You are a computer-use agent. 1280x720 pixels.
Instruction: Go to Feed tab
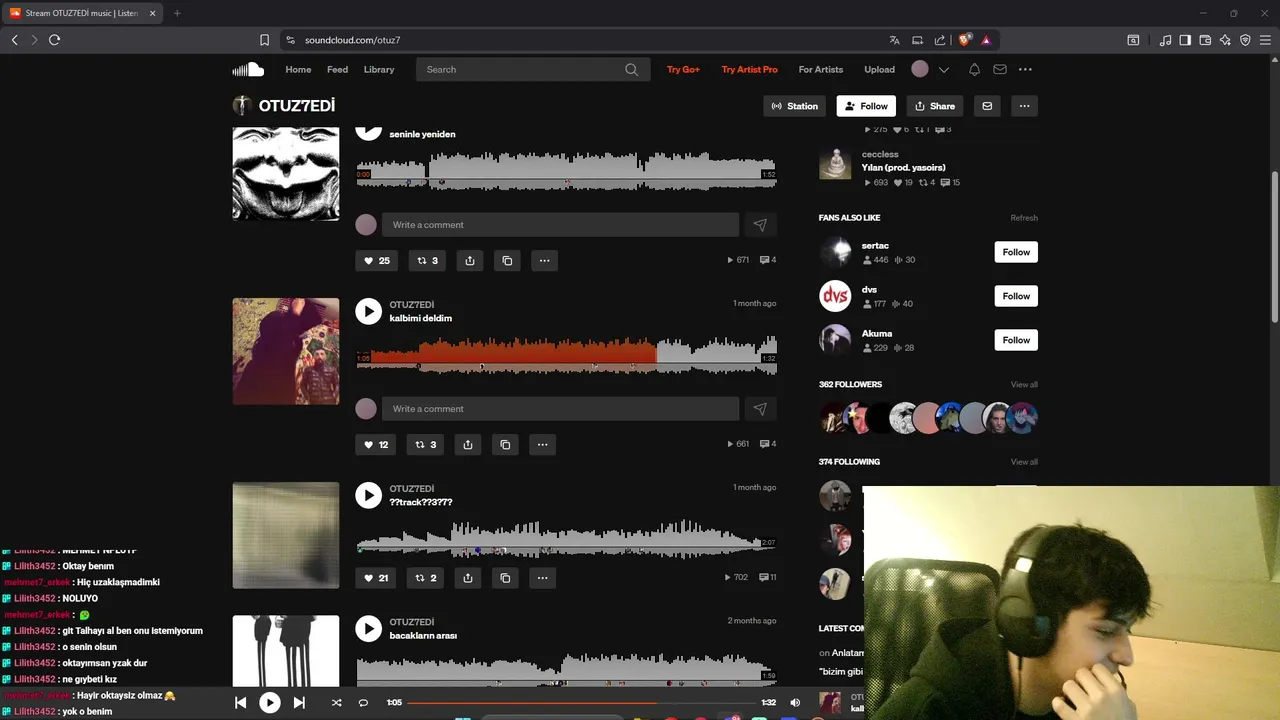click(x=338, y=69)
